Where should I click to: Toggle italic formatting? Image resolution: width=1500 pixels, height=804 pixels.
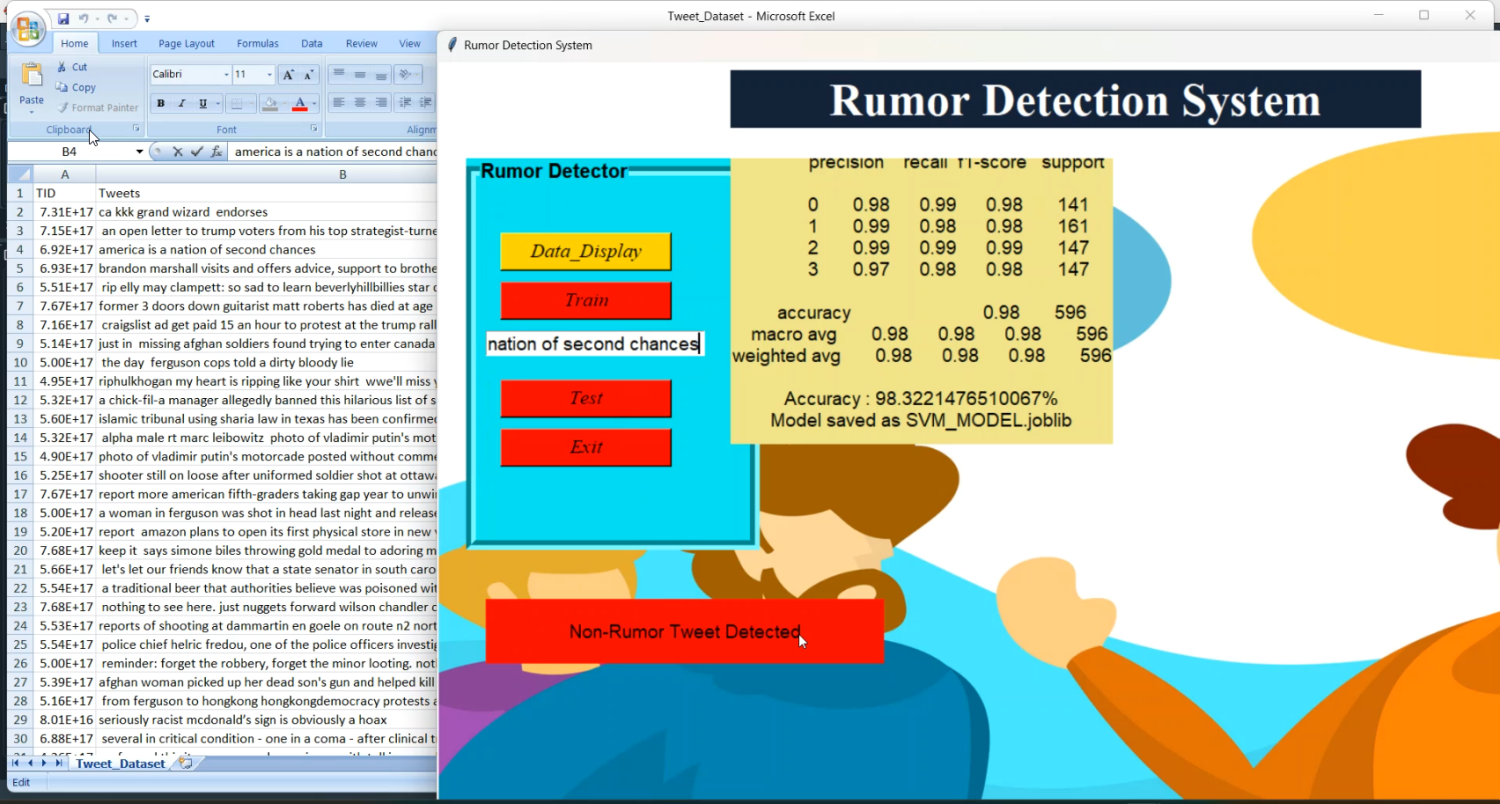[181, 104]
